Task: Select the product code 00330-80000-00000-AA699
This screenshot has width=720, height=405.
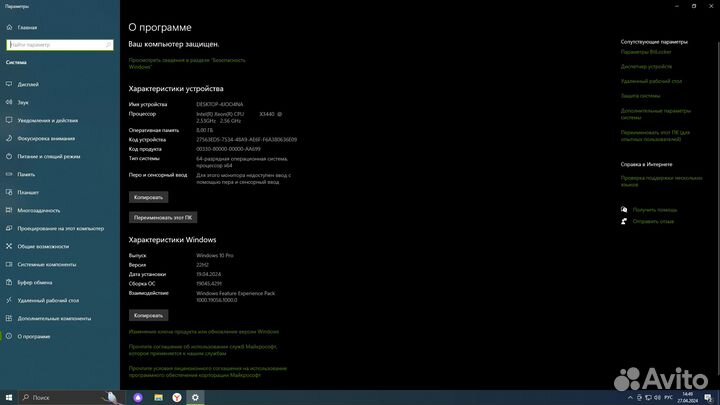Action: tap(228, 149)
